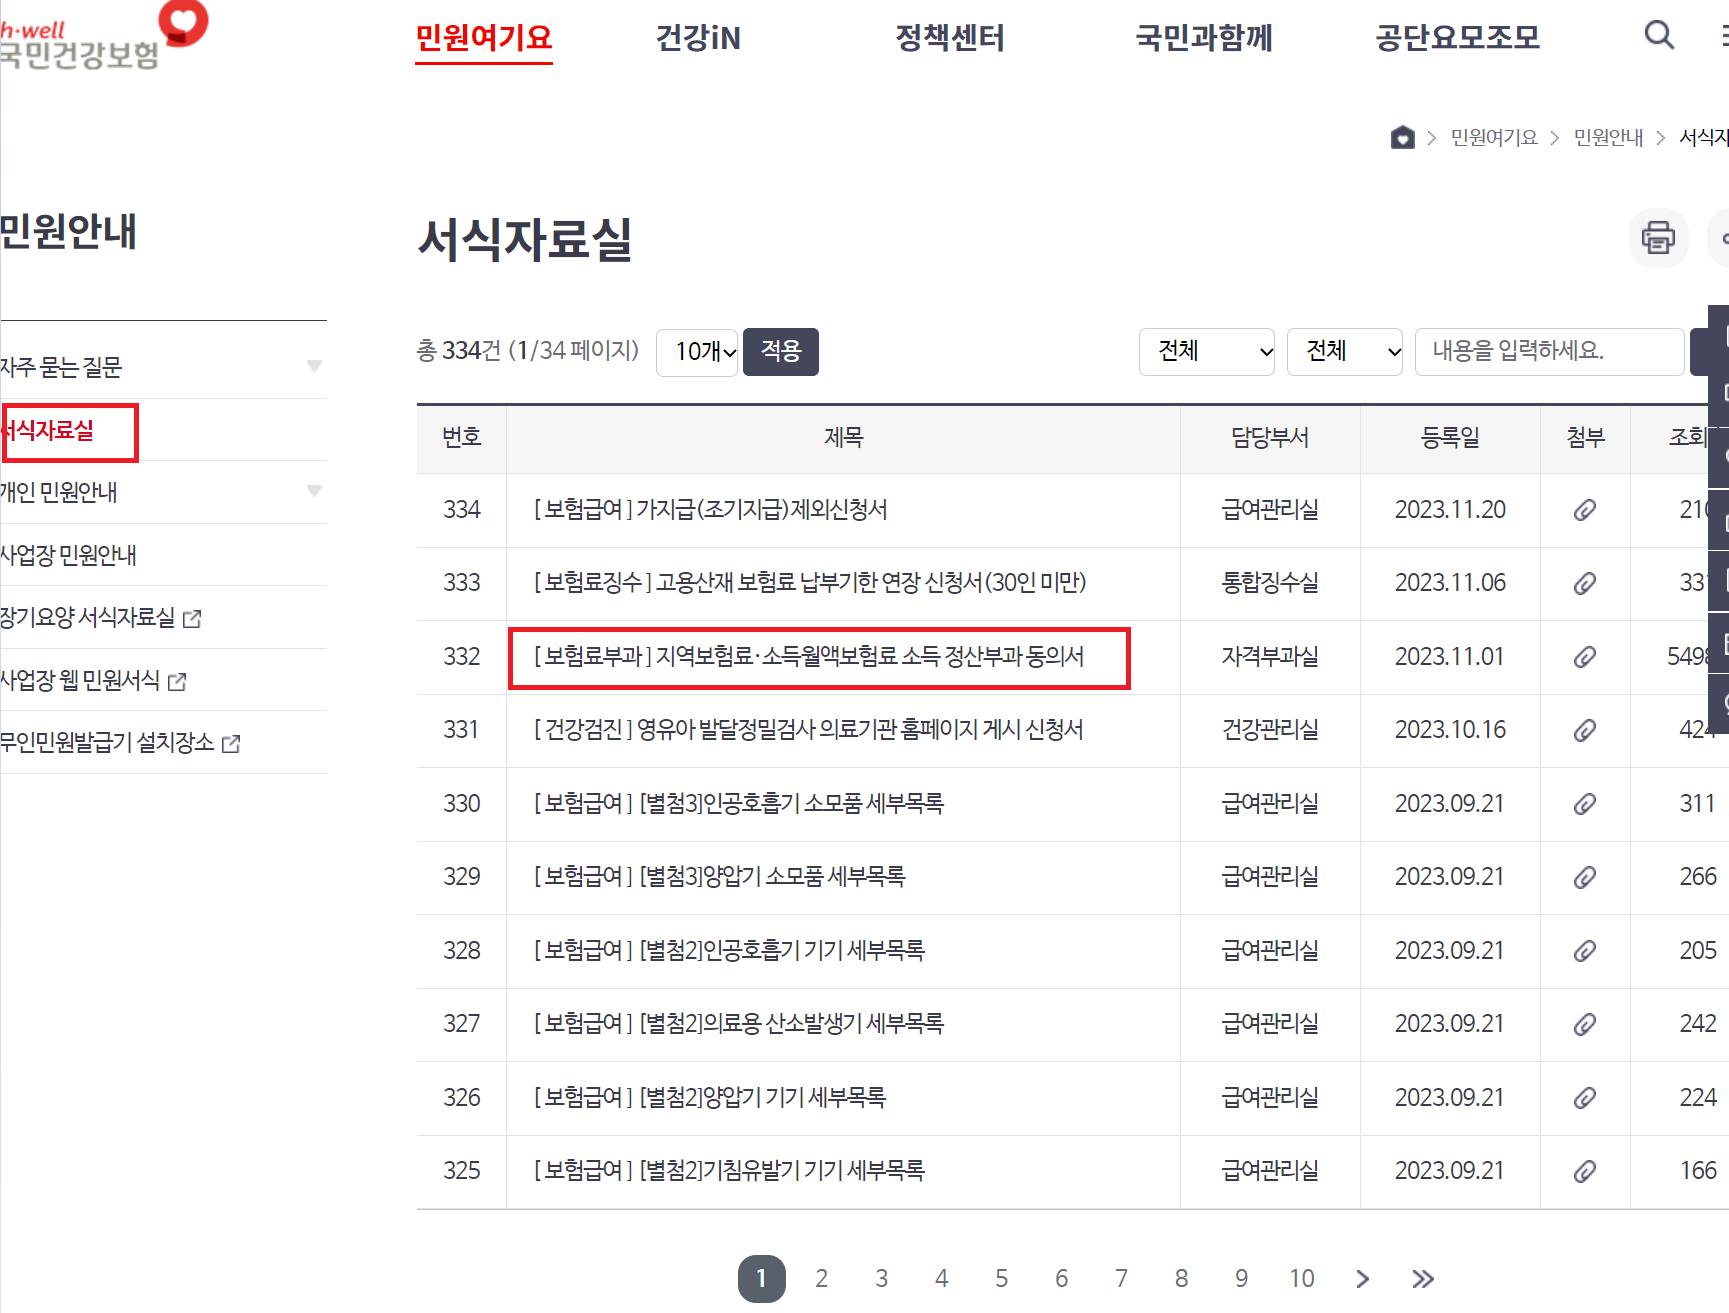Viewport: 1729px width, 1313px height.
Task: Click the 내용을 입력하세요 search field
Action: click(1548, 352)
